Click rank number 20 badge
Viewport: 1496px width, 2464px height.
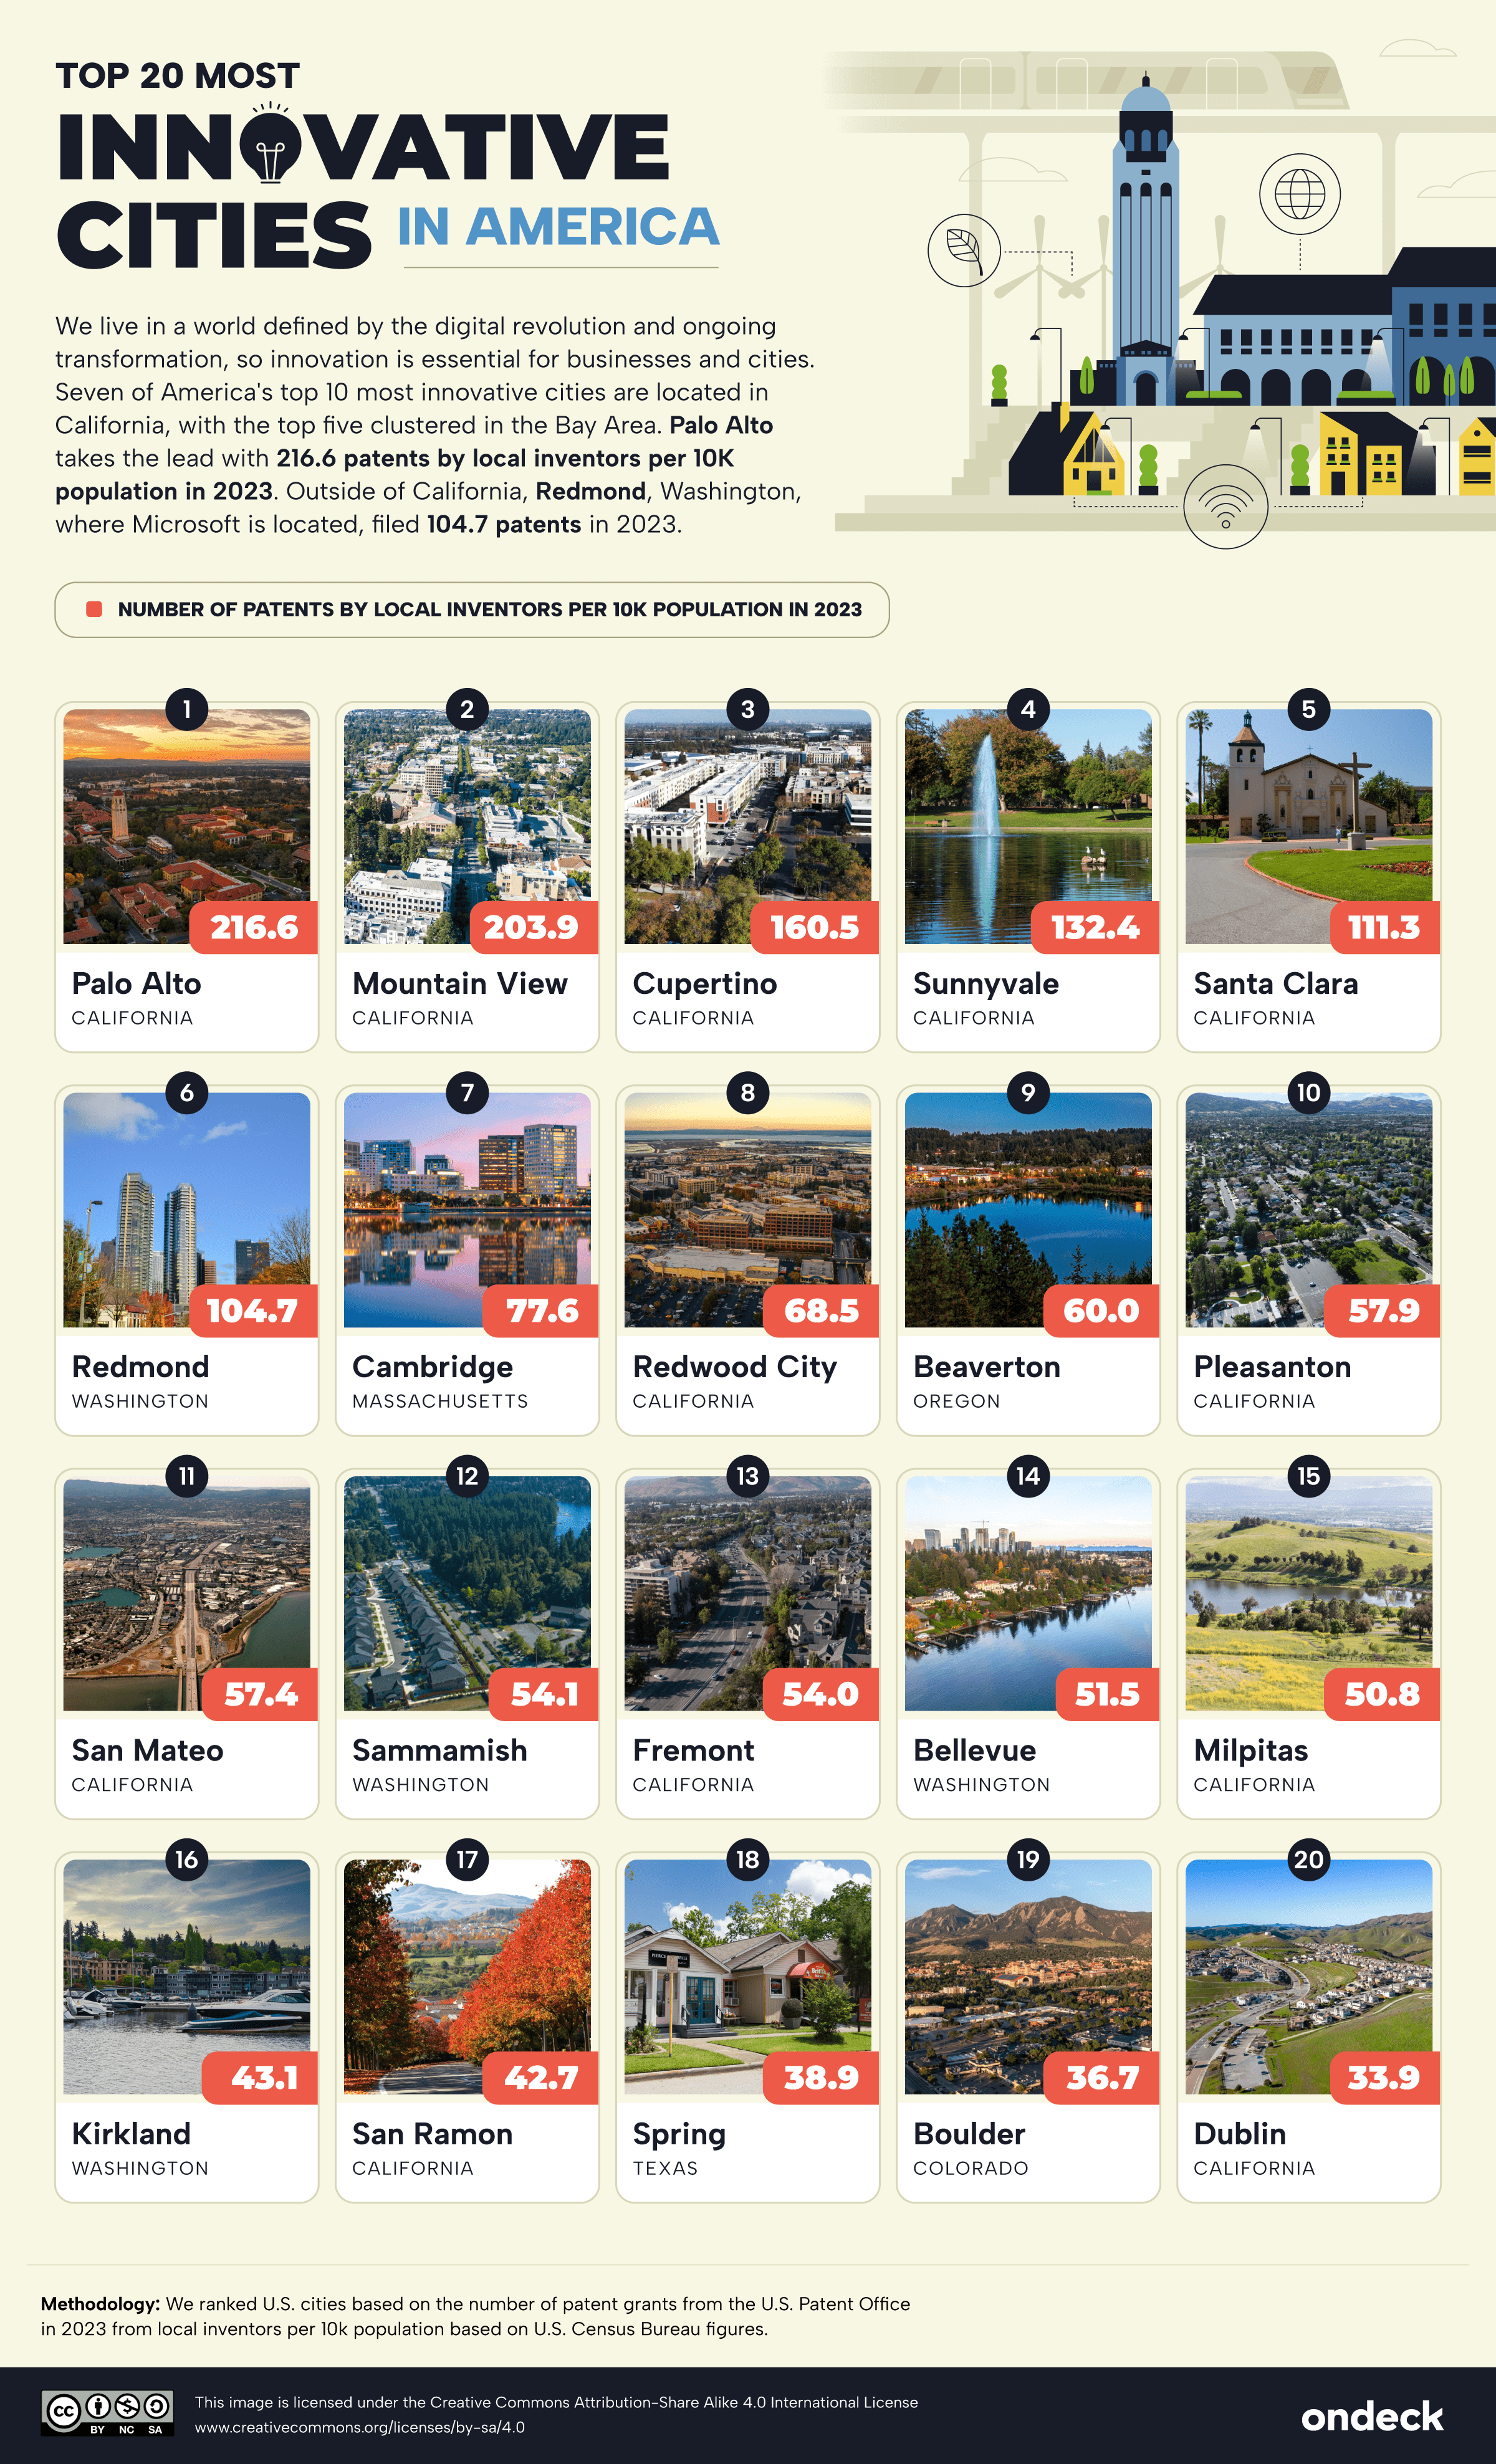tap(1308, 1859)
